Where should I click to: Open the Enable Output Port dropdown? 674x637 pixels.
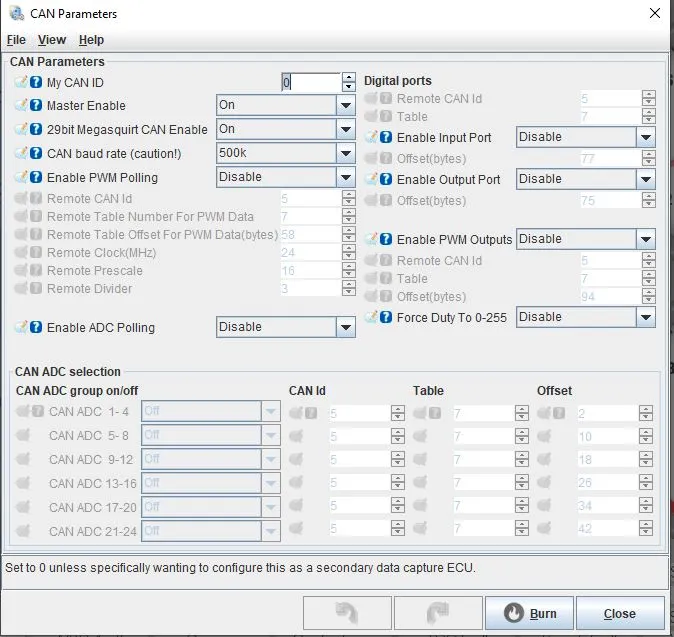point(585,179)
